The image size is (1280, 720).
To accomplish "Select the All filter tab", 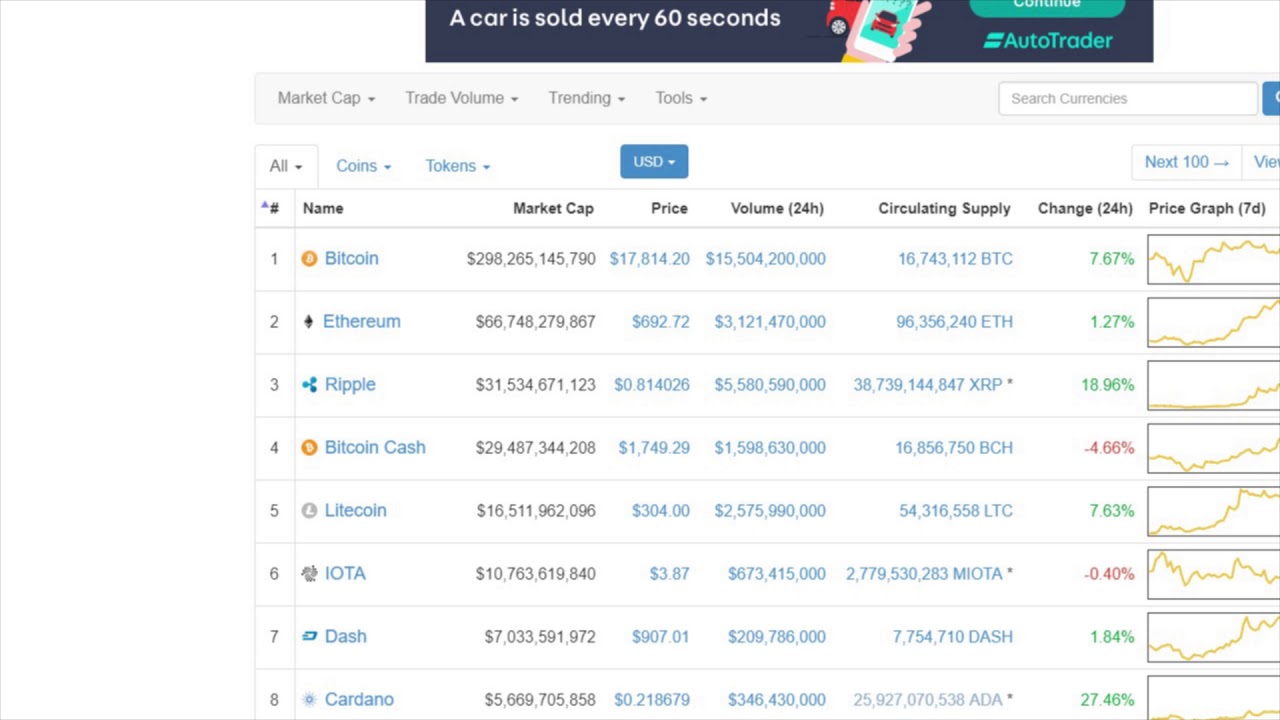I will (x=286, y=166).
